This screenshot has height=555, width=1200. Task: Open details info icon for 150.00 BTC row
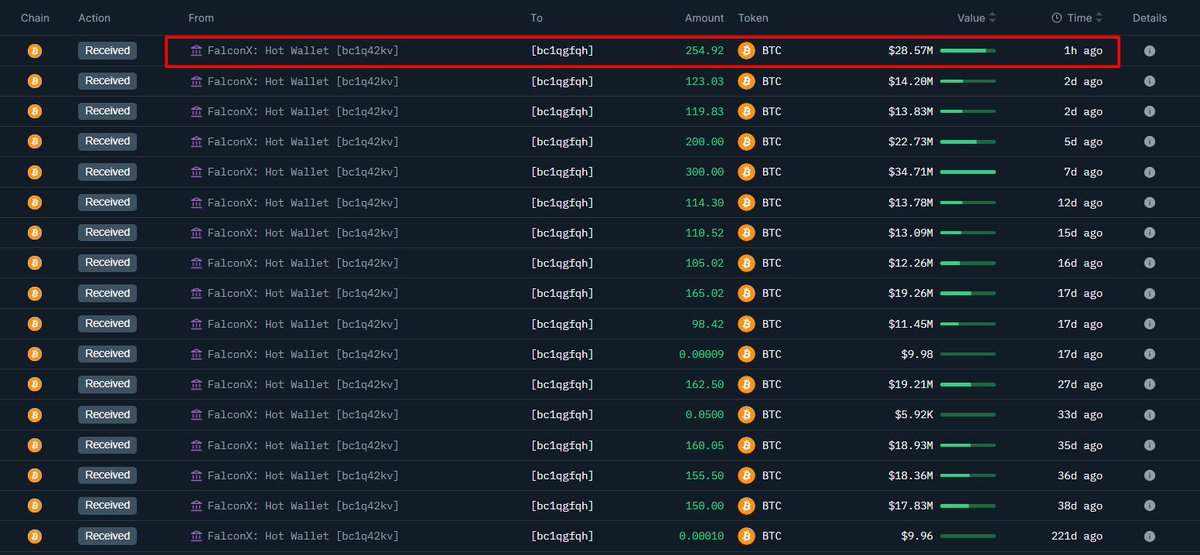coord(1149,506)
